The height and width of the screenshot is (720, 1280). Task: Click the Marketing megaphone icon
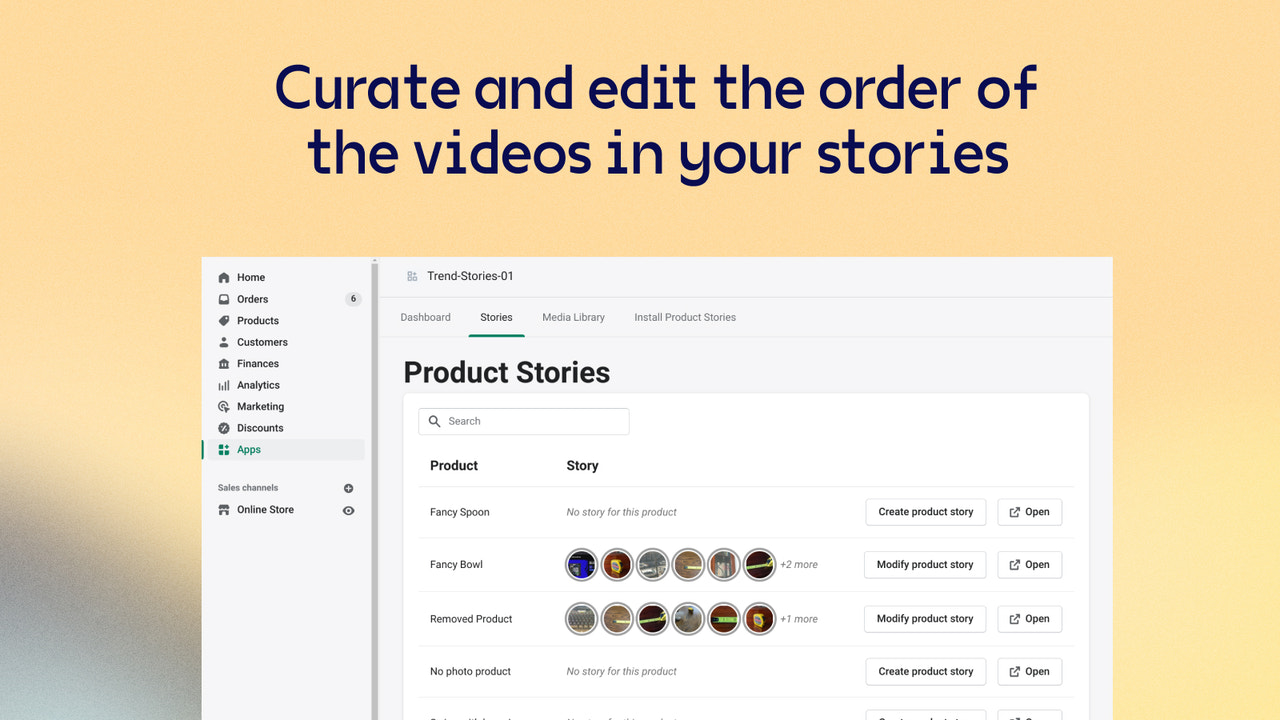pos(225,406)
